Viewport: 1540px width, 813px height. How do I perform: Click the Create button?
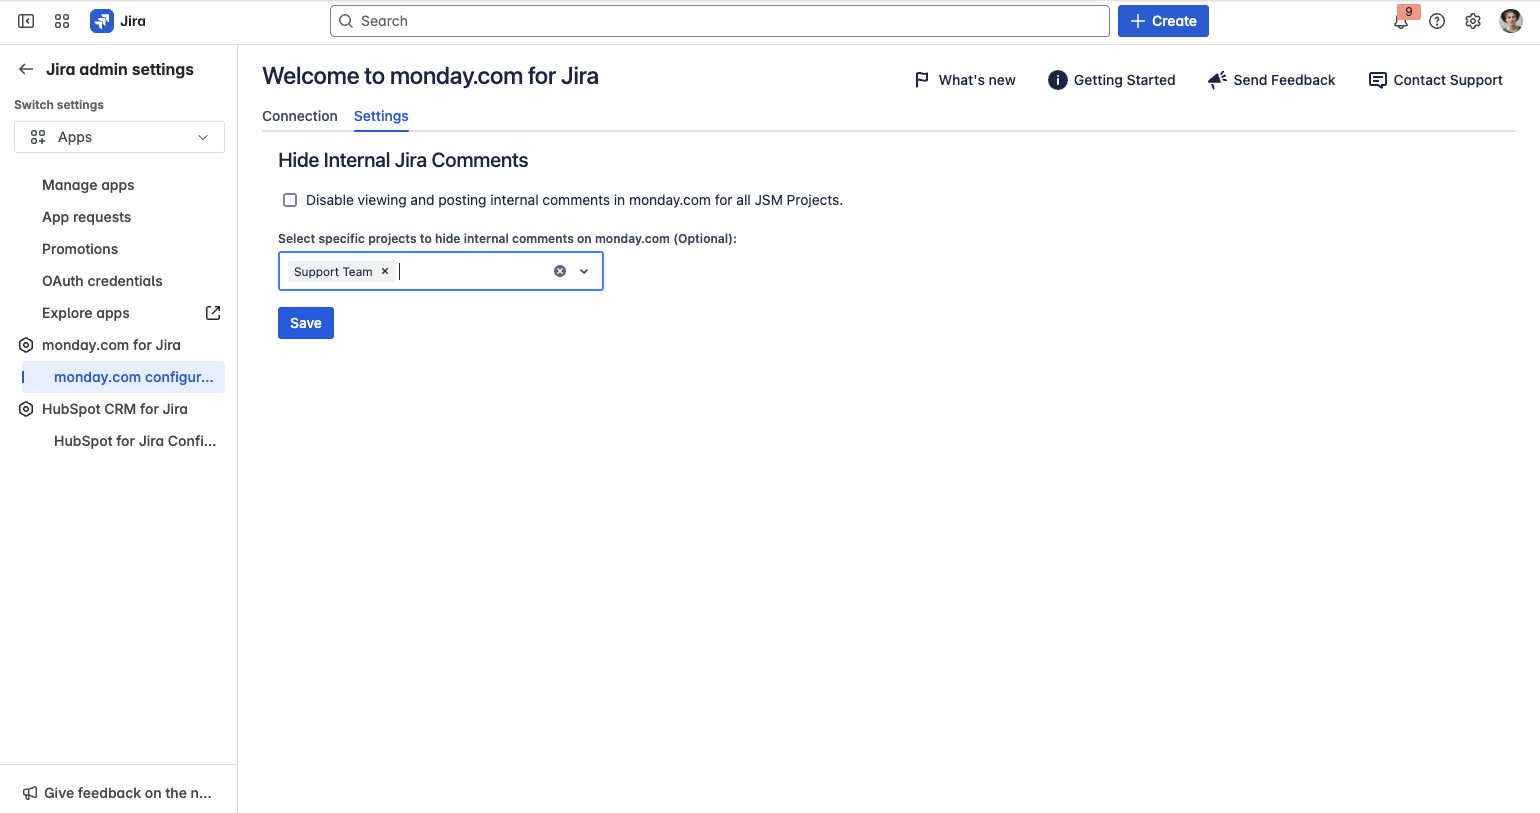pos(1163,21)
